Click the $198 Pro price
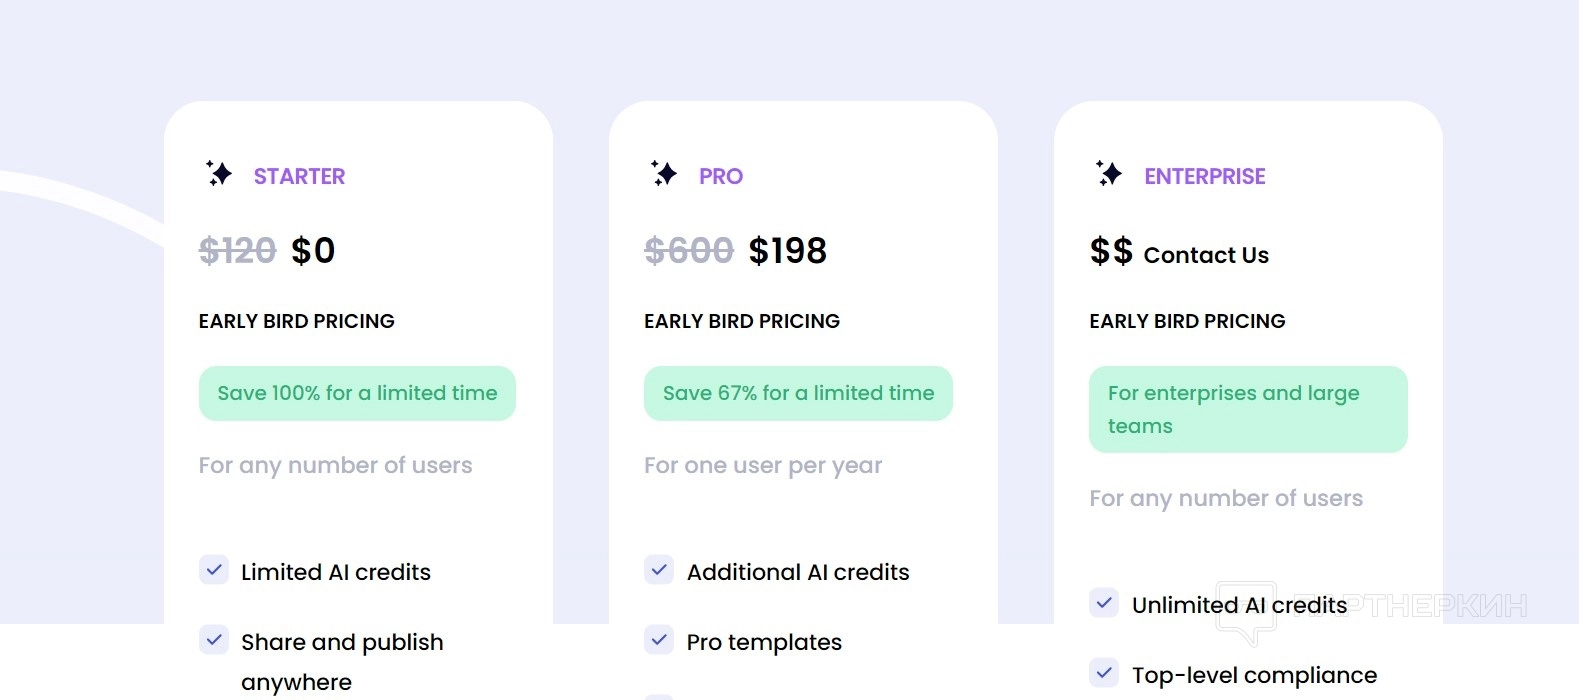The height and width of the screenshot is (700, 1579). pyautogui.click(x=788, y=250)
